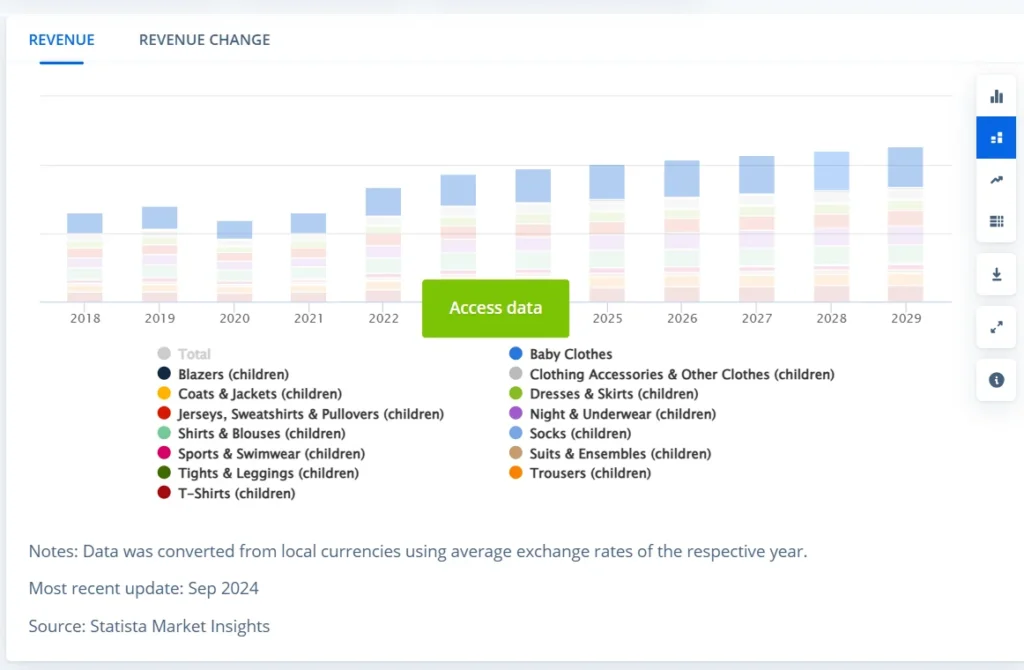
Task: Click the Access data button
Action: tap(495, 308)
